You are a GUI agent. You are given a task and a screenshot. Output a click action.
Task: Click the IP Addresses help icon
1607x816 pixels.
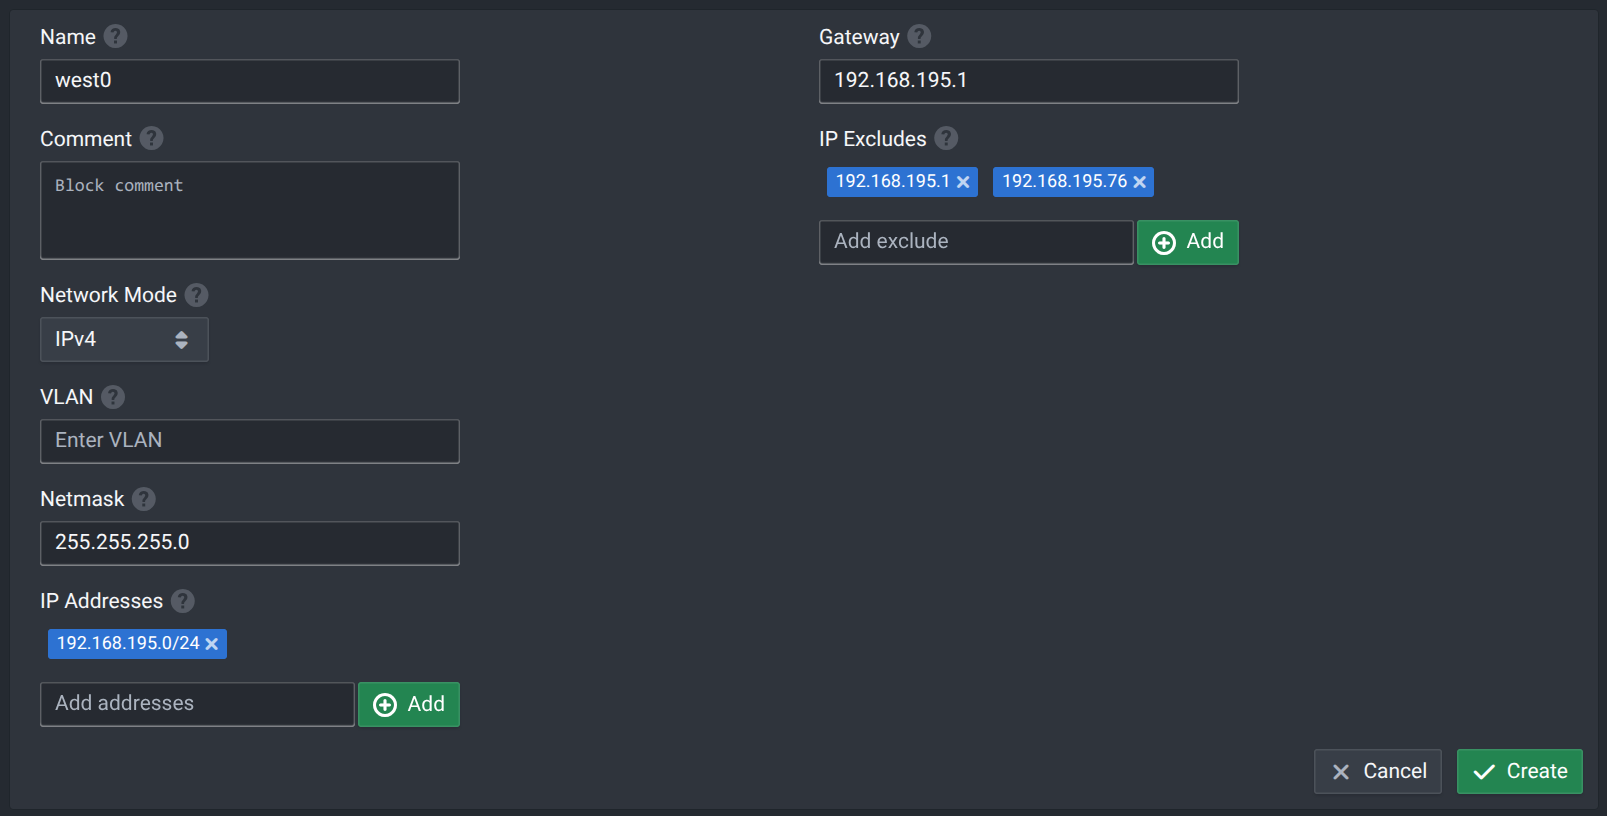coord(182,601)
